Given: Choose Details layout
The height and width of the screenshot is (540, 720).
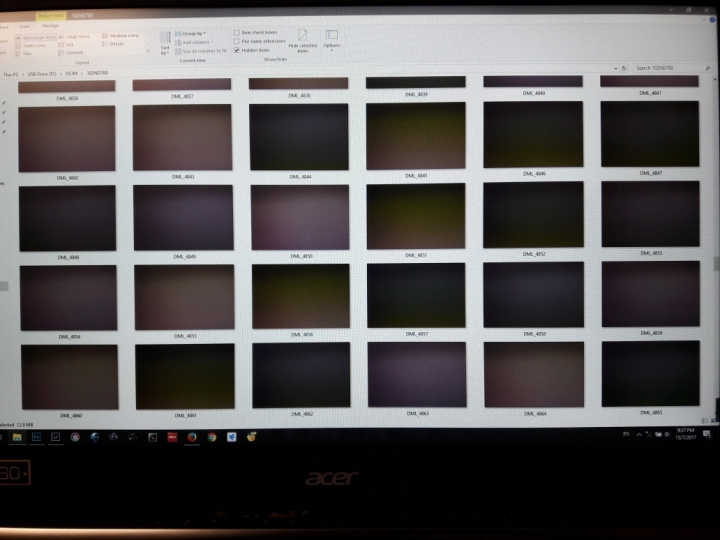Looking at the screenshot, I should pyautogui.click(x=113, y=44).
